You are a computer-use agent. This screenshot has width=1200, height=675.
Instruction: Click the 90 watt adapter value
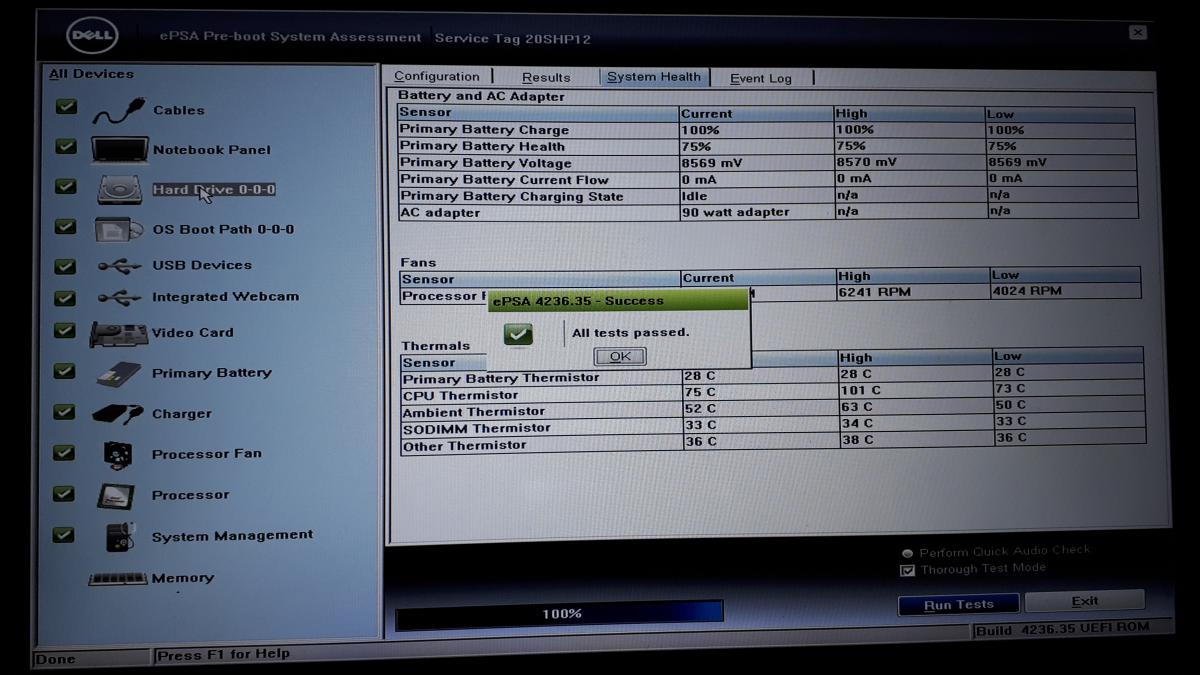click(x=735, y=212)
